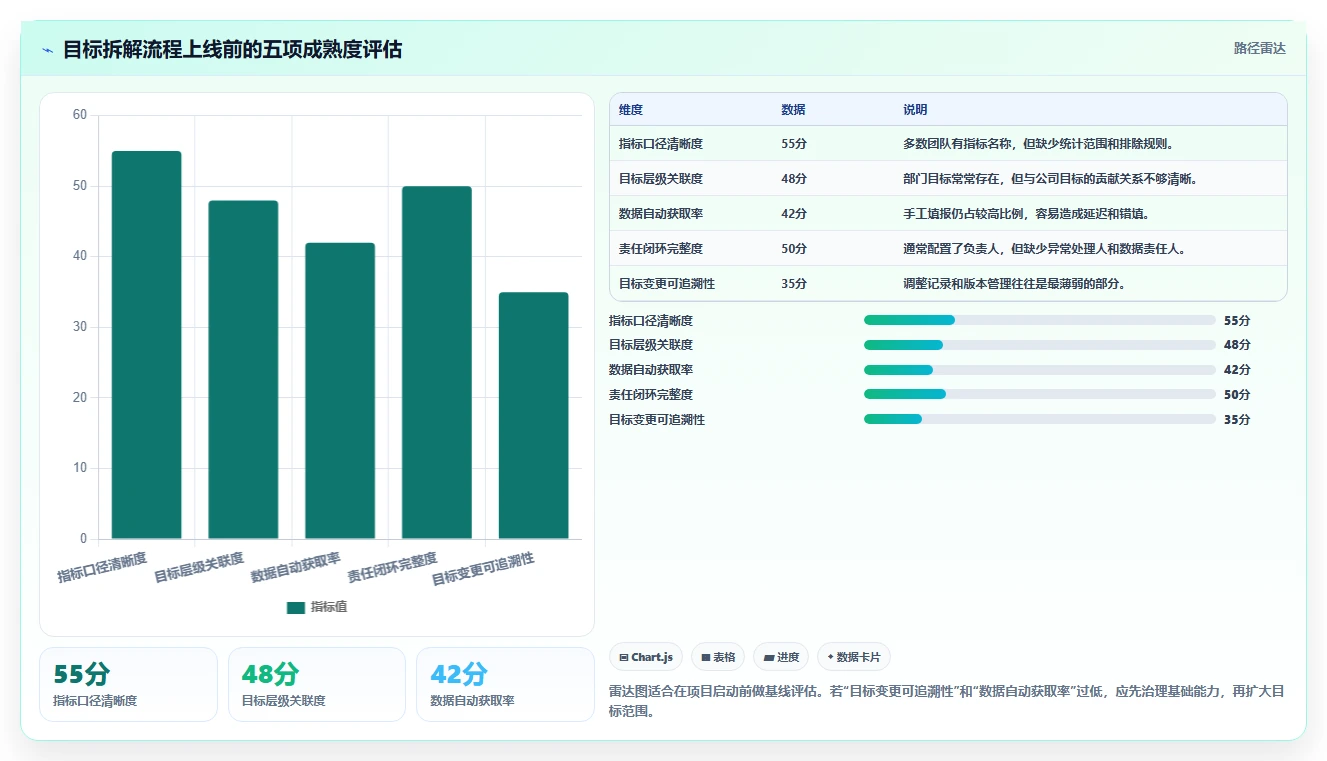Viewport: 1327px width, 761px height.
Task: Click the 责任闭环完整度 bar in the chart
Action: (x=437, y=363)
